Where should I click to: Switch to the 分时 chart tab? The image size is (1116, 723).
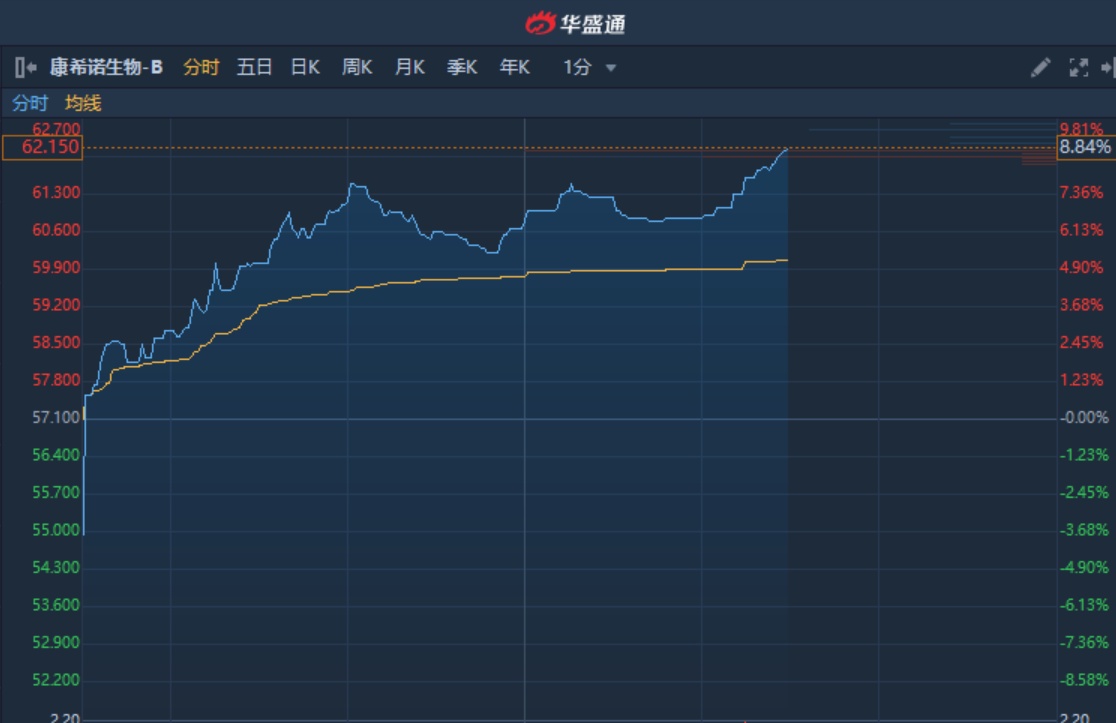coord(201,68)
